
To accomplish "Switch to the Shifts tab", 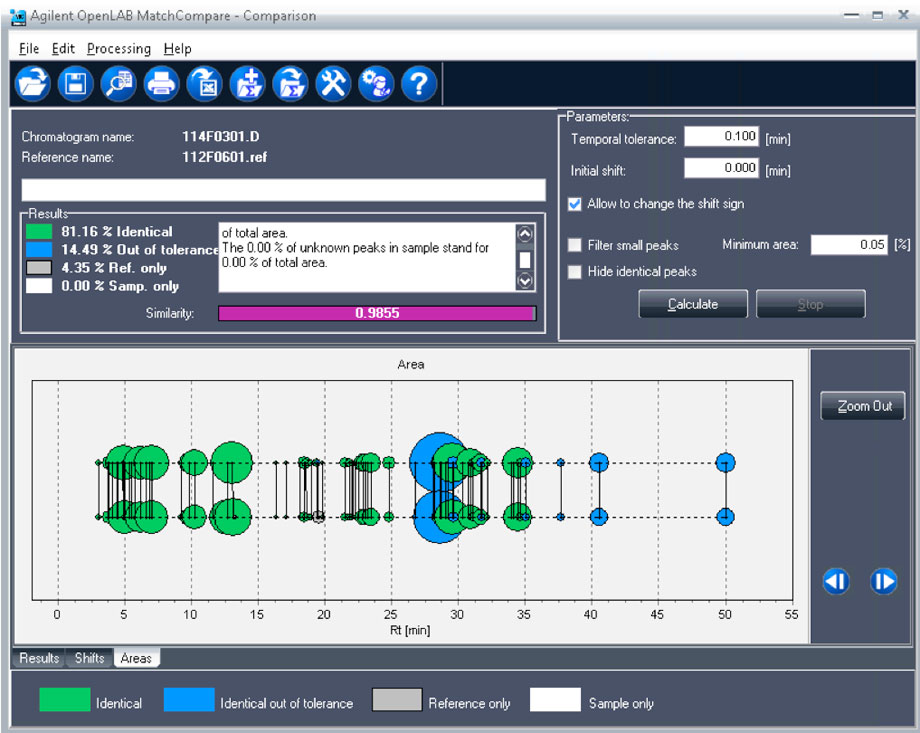I will click(x=89, y=658).
